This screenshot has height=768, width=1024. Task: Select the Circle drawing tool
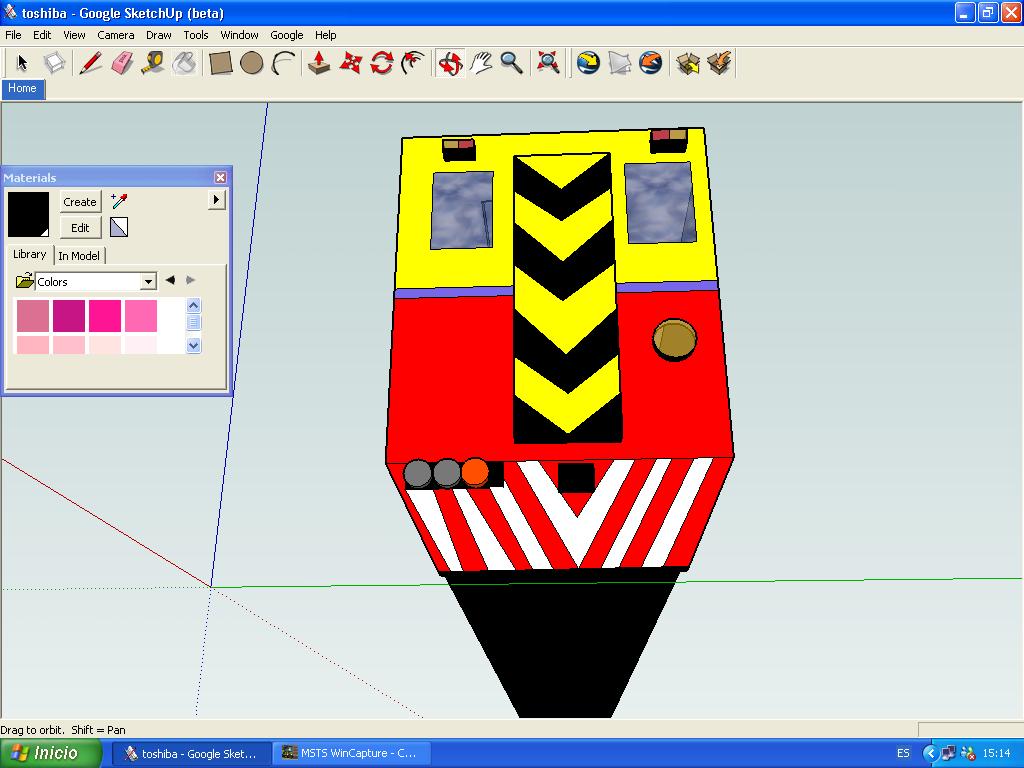[x=251, y=64]
